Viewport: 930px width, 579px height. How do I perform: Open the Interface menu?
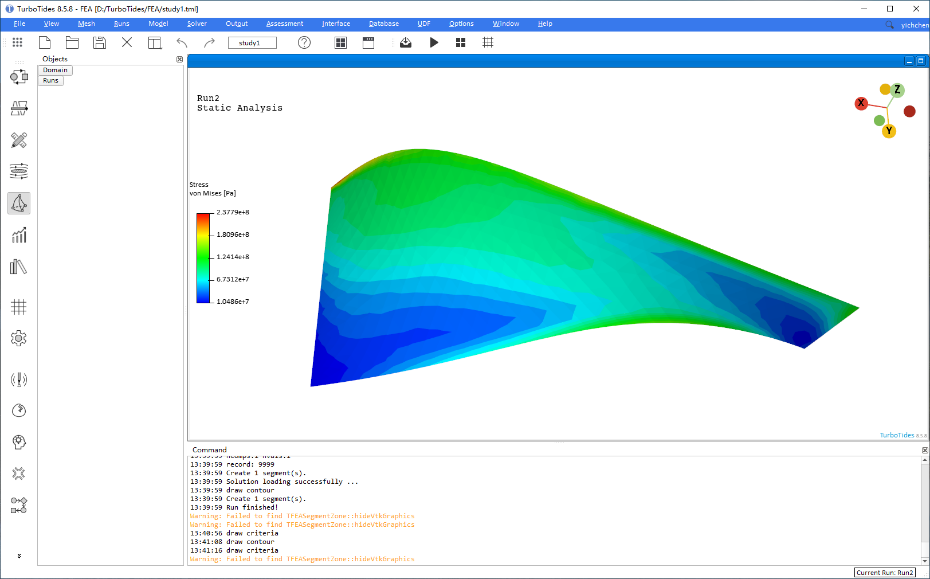(x=336, y=24)
